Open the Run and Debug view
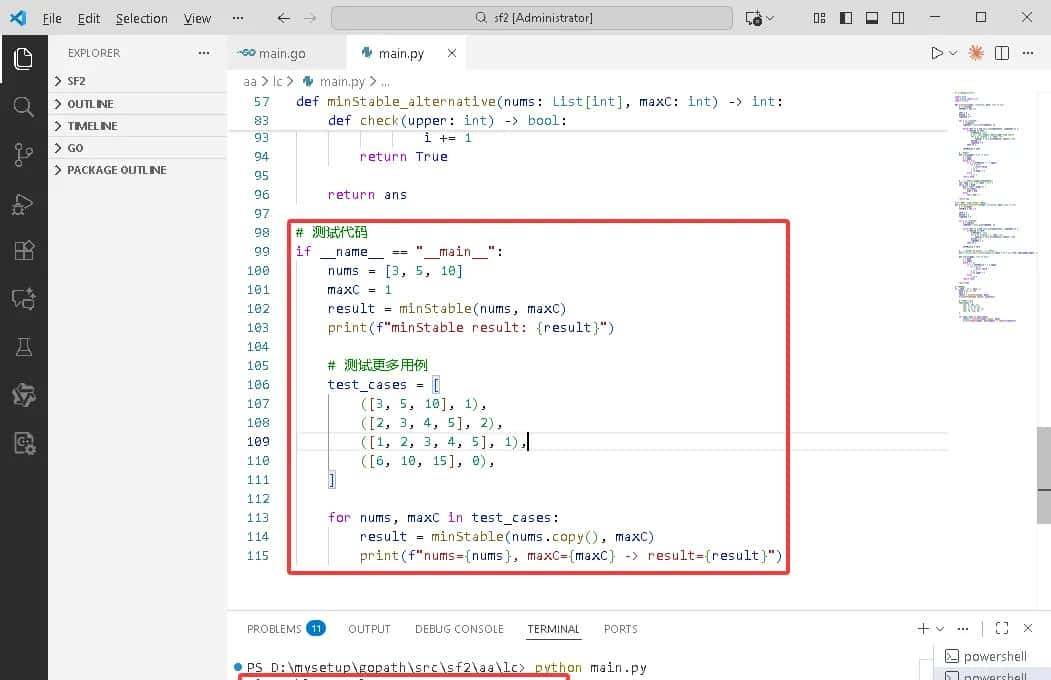The height and width of the screenshot is (680, 1051). [x=23, y=203]
